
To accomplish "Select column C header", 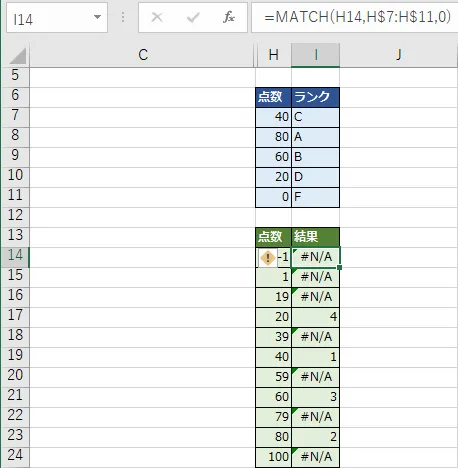I will click(142, 55).
